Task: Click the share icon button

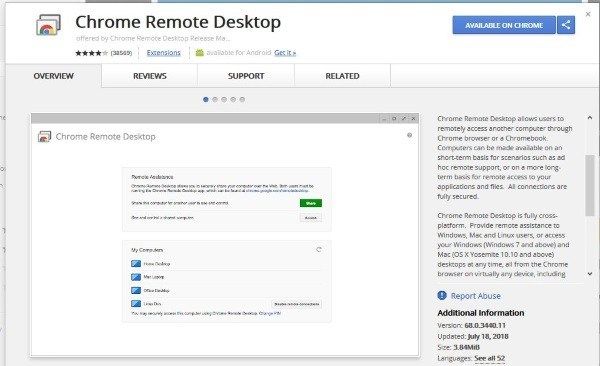Action: [x=566, y=25]
